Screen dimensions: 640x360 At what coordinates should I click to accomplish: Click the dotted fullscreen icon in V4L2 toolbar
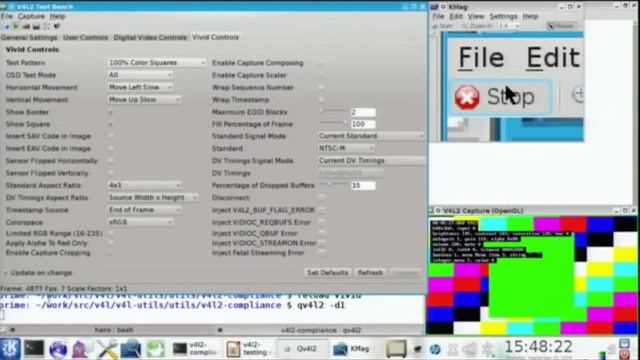[x=47, y=27]
